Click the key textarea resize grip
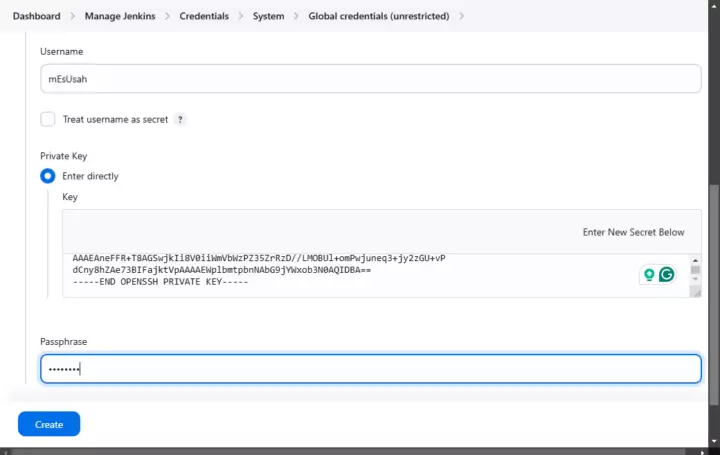The height and width of the screenshot is (455, 720). 697,292
